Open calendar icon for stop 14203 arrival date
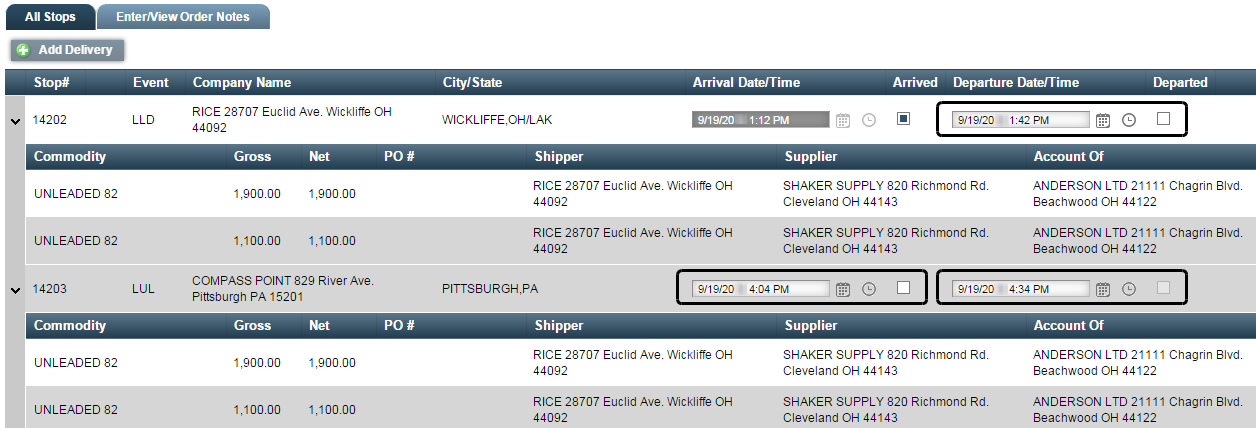The image size is (1256, 428). pyautogui.click(x=843, y=289)
